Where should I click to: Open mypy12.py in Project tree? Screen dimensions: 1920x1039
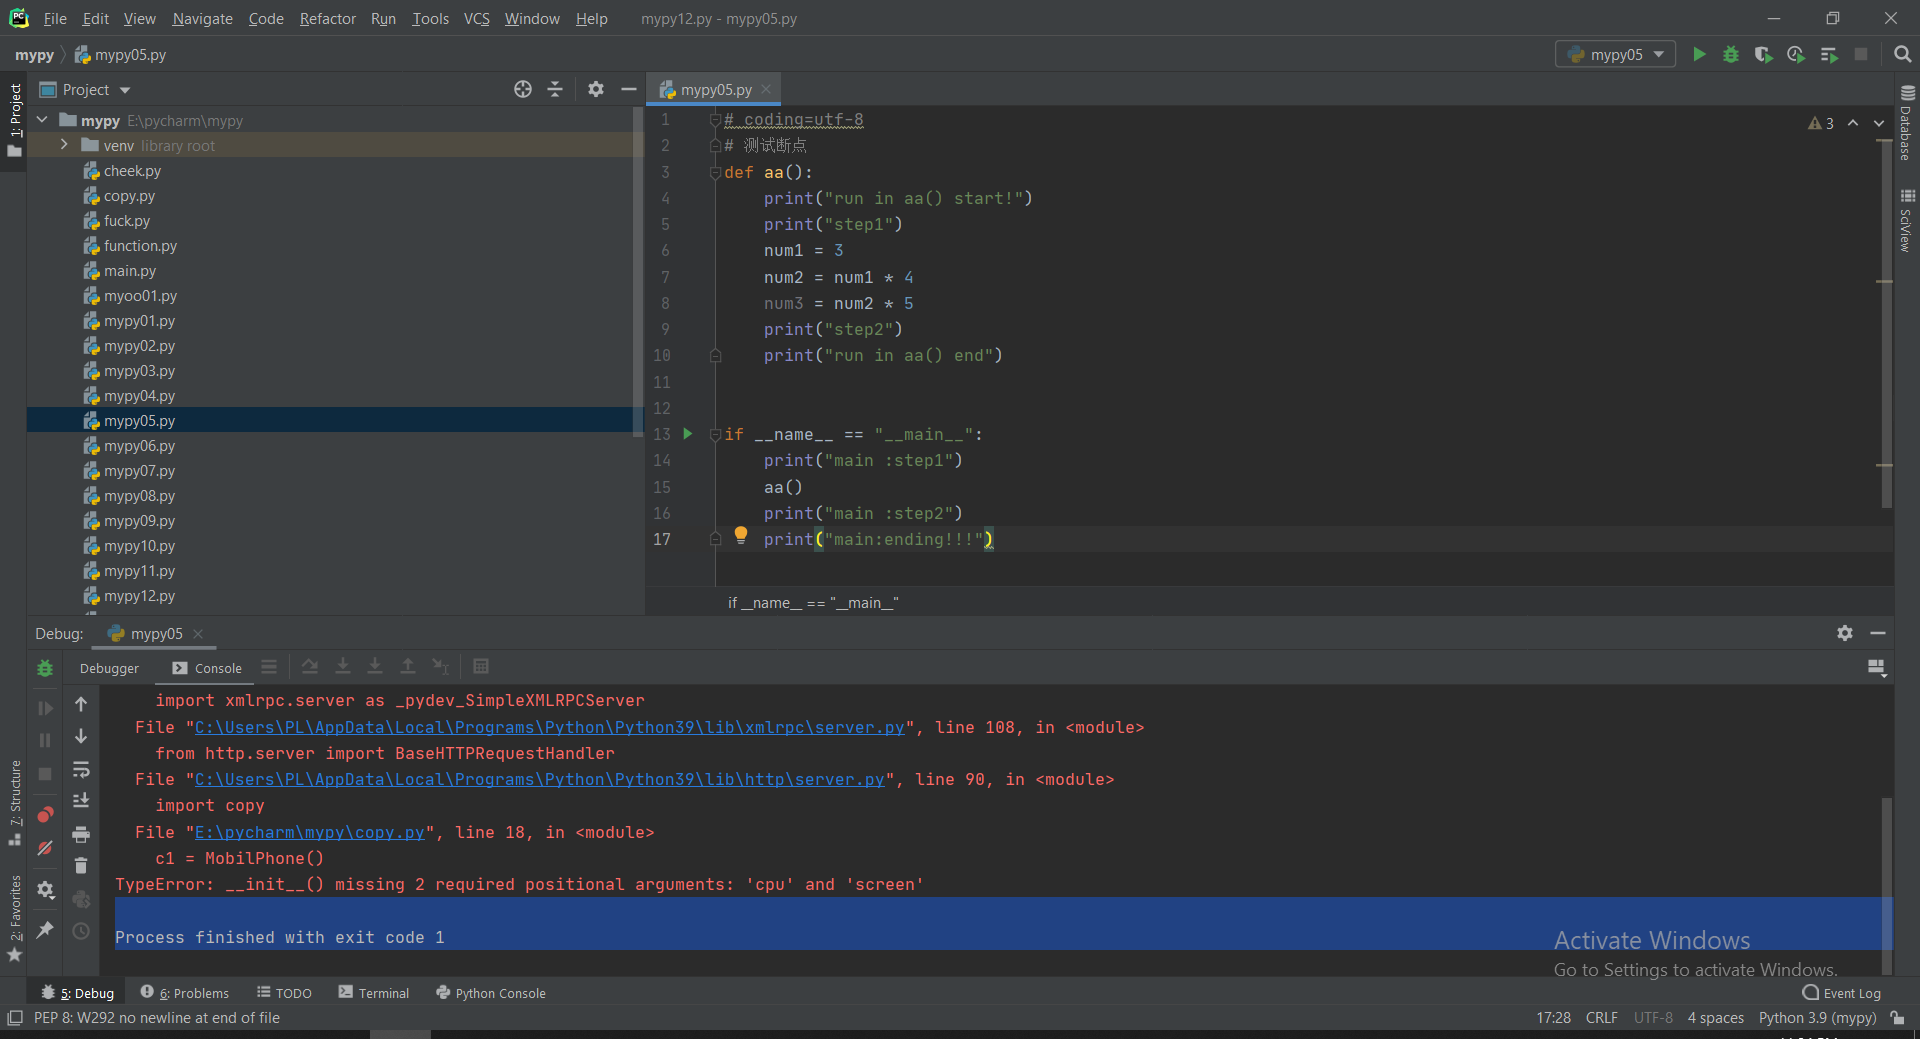139,596
